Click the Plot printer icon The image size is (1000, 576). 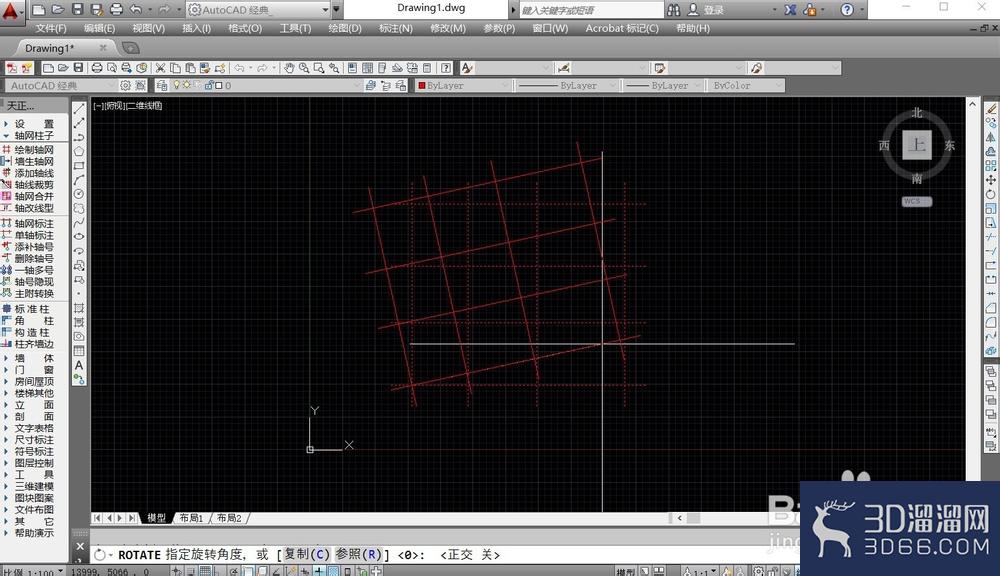coord(97,68)
